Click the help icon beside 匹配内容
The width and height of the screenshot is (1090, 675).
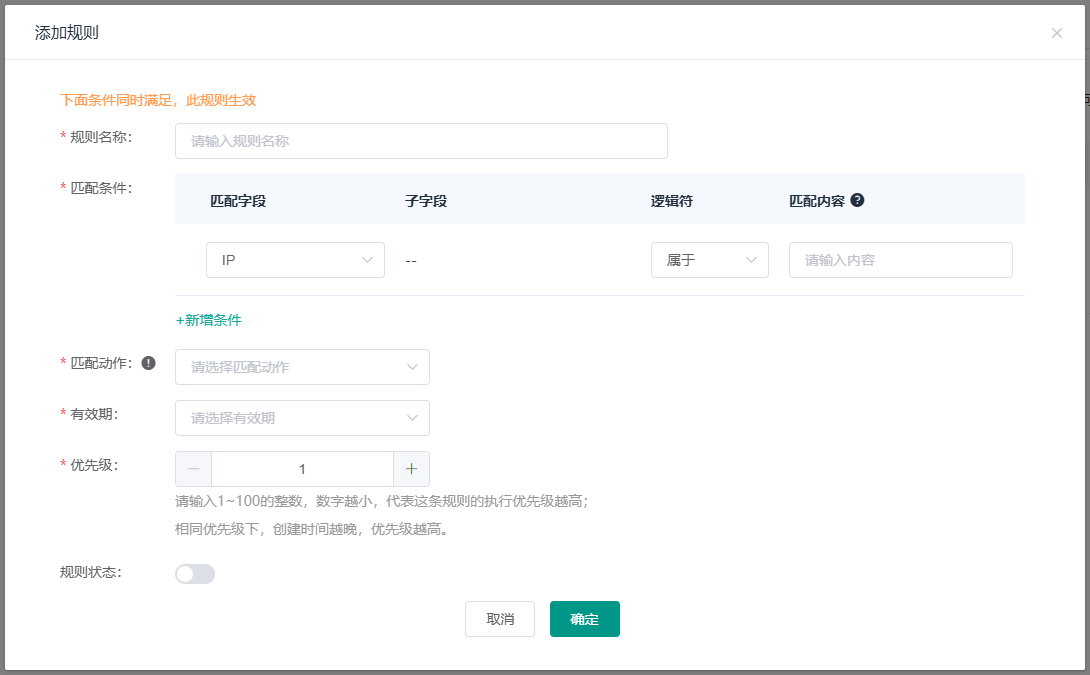(857, 200)
